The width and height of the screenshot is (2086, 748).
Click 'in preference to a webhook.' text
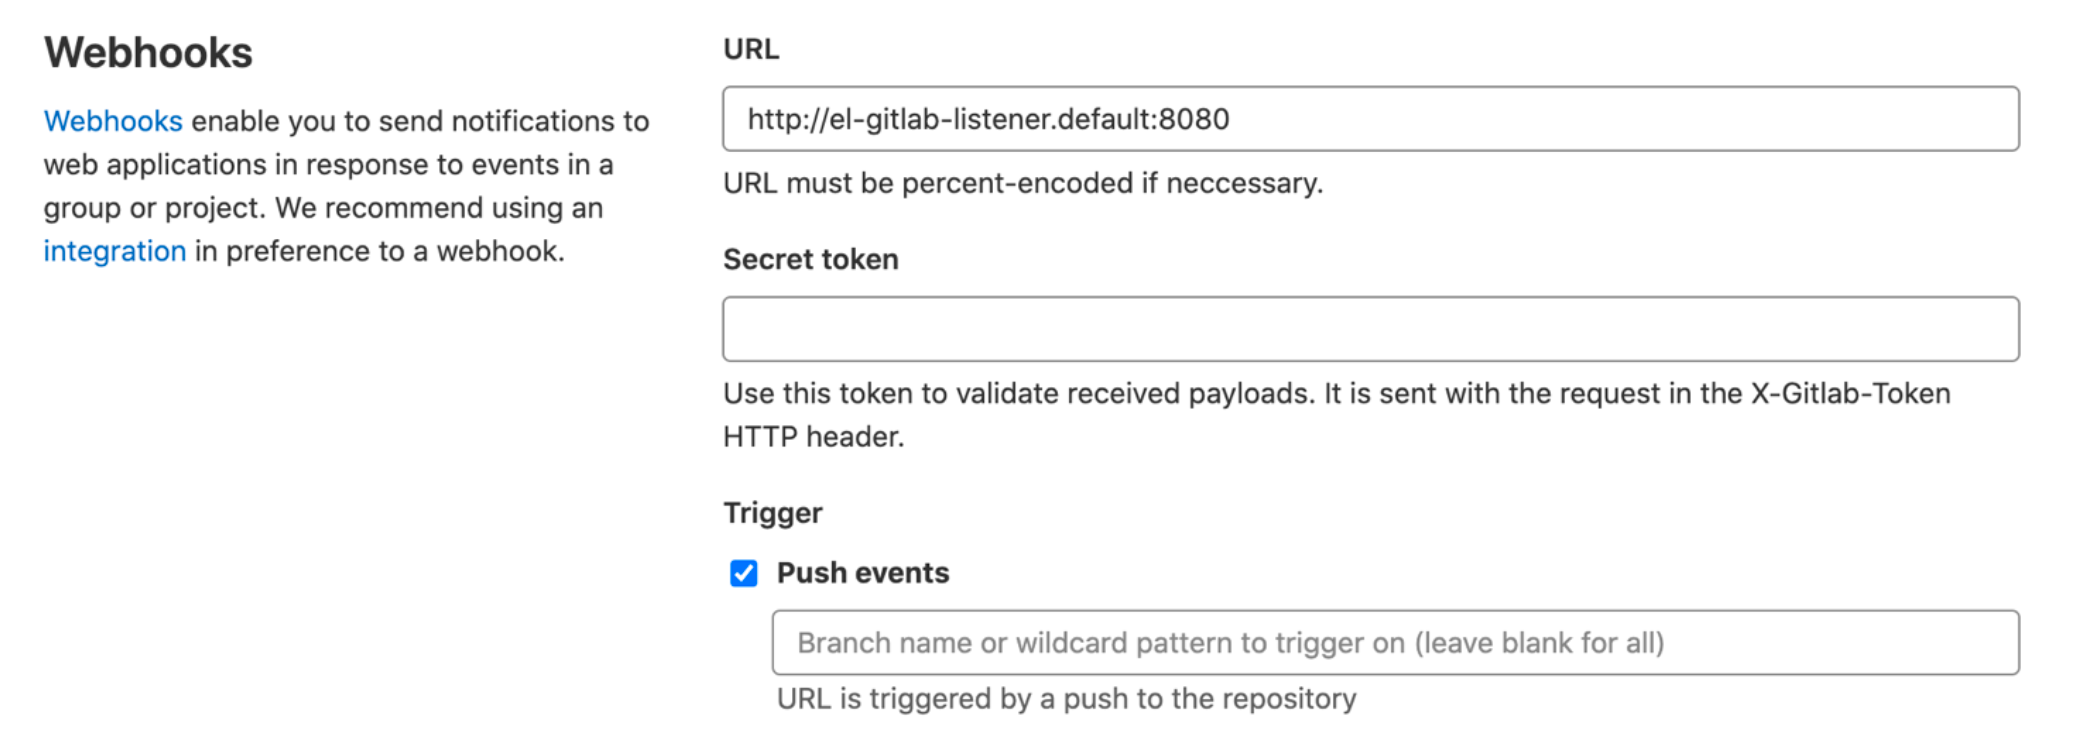coord(380,251)
